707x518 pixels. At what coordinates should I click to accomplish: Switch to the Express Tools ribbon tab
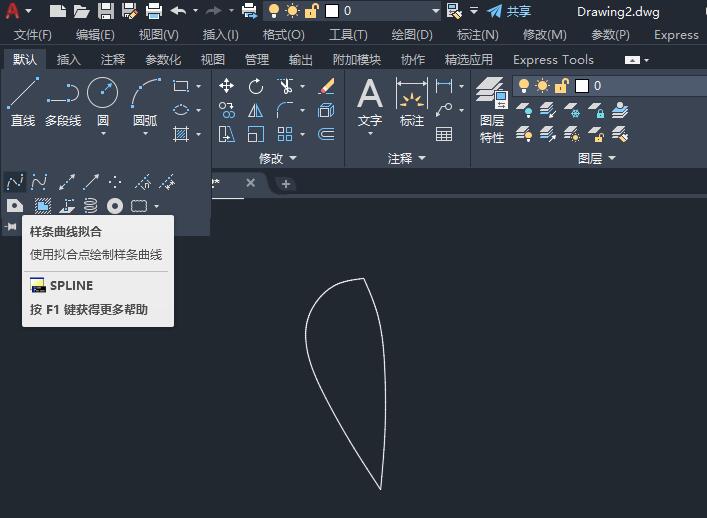[553, 60]
